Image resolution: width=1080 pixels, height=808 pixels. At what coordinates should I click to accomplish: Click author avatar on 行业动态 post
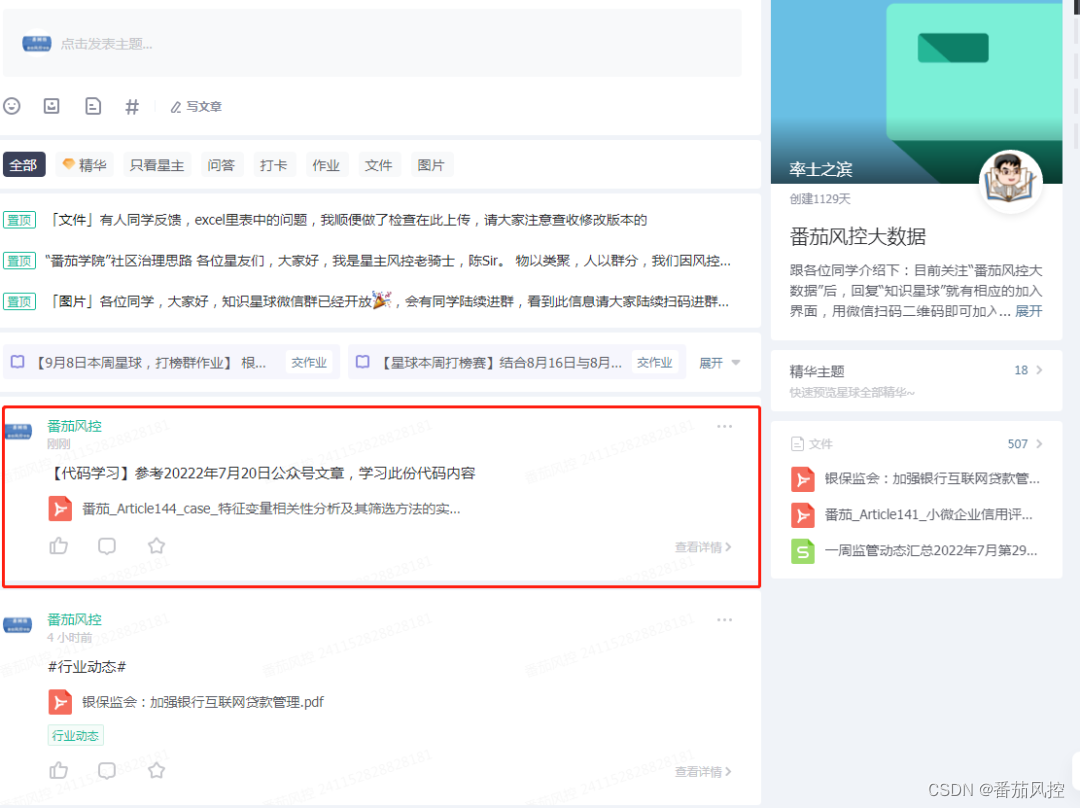click(17, 625)
